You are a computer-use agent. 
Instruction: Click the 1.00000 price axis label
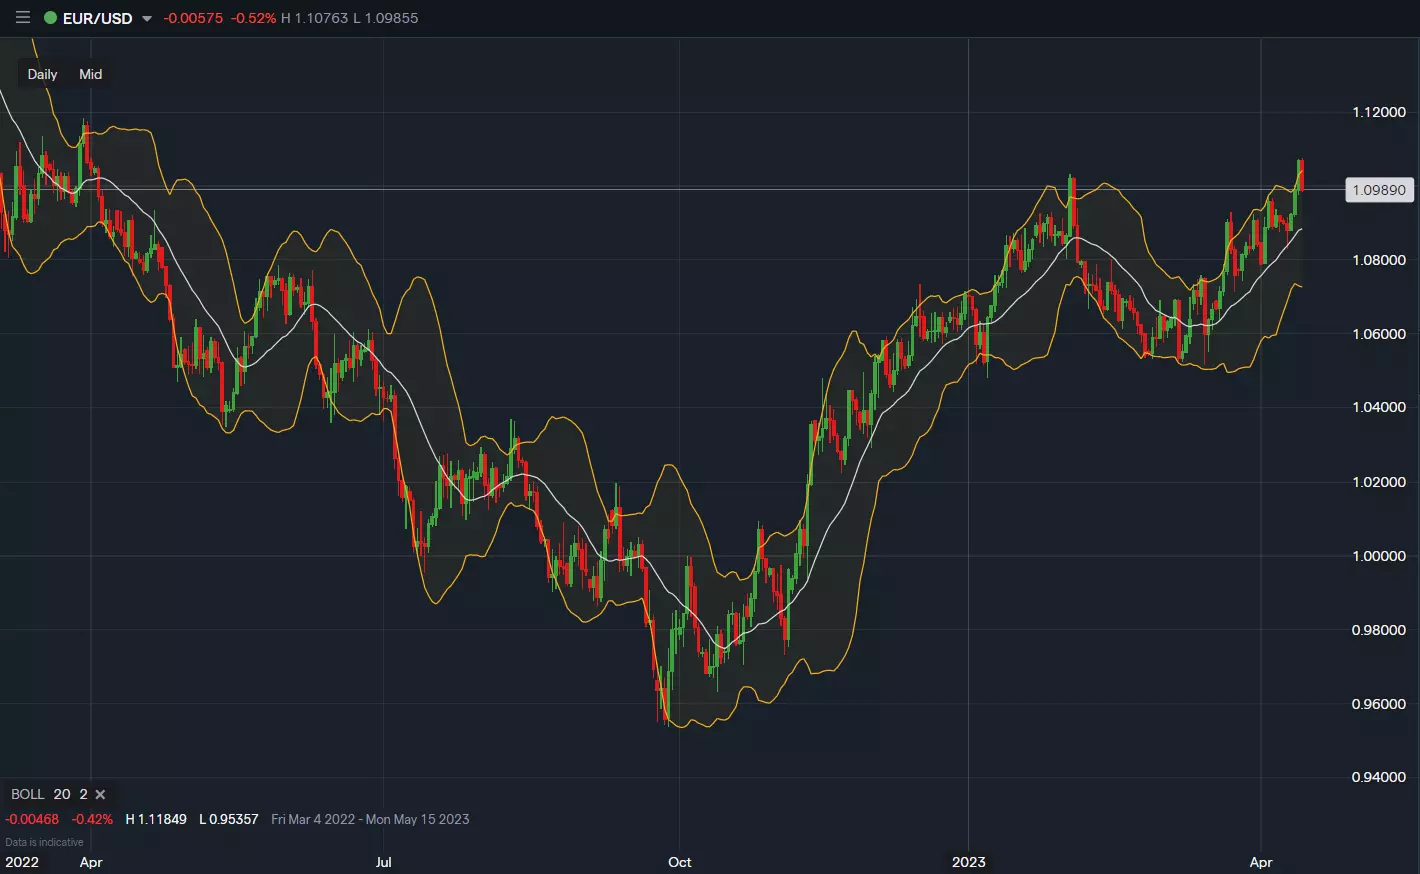(x=1379, y=556)
